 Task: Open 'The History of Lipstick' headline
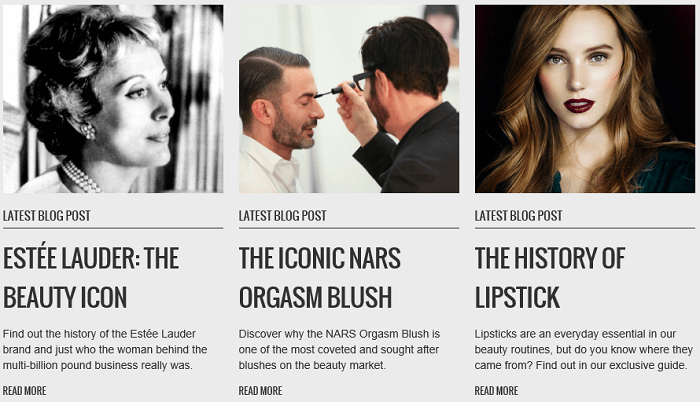click(x=550, y=278)
